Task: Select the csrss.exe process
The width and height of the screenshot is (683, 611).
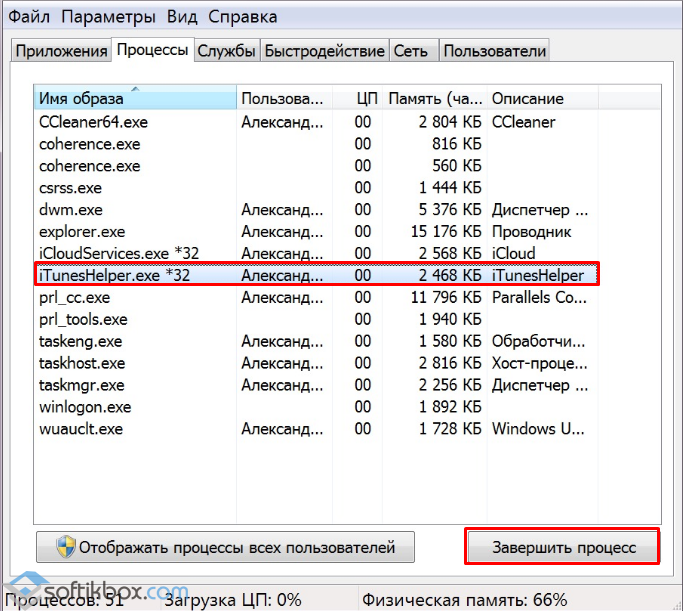Action: click(317, 188)
